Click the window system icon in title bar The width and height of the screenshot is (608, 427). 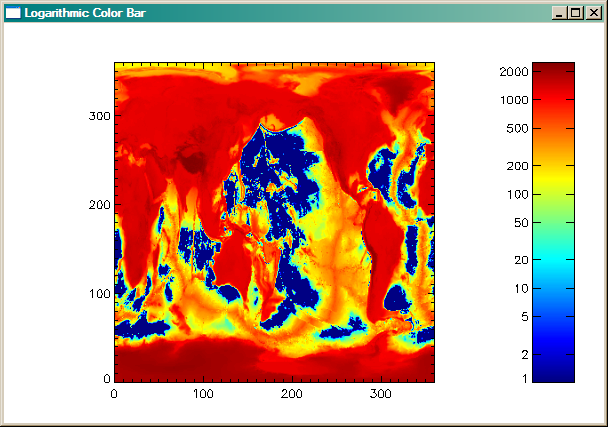[13, 14]
